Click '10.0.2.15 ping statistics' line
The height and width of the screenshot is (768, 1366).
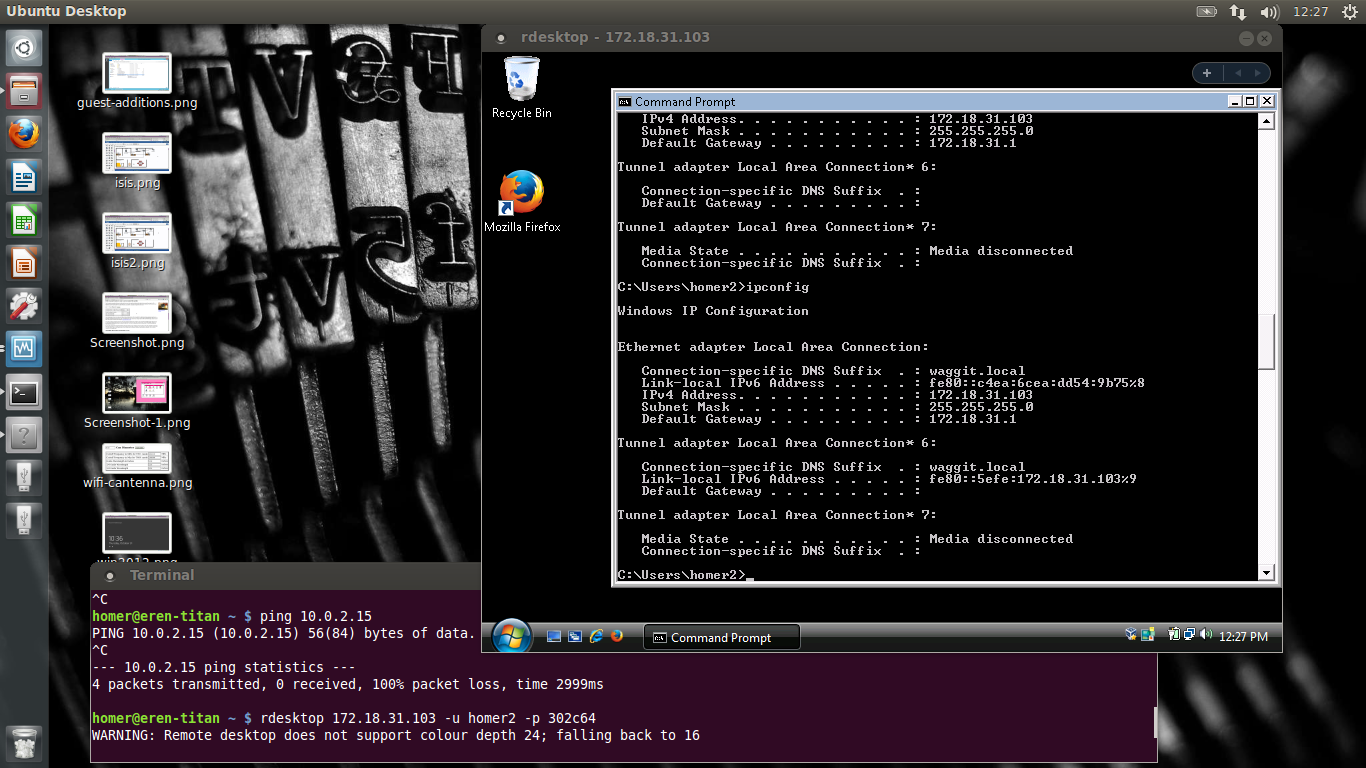(x=223, y=667)
